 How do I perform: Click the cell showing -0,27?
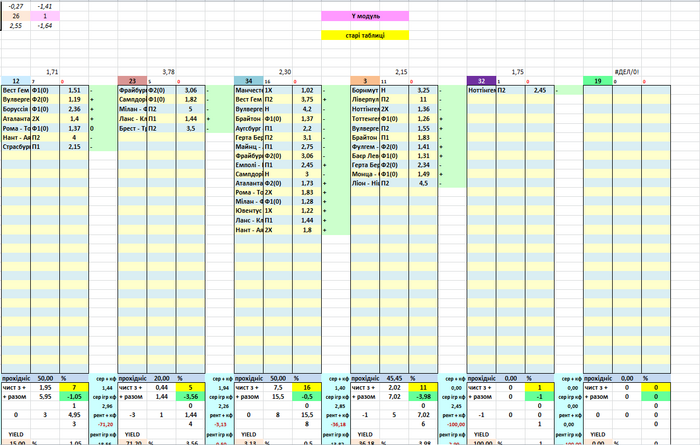click(16, 7)
